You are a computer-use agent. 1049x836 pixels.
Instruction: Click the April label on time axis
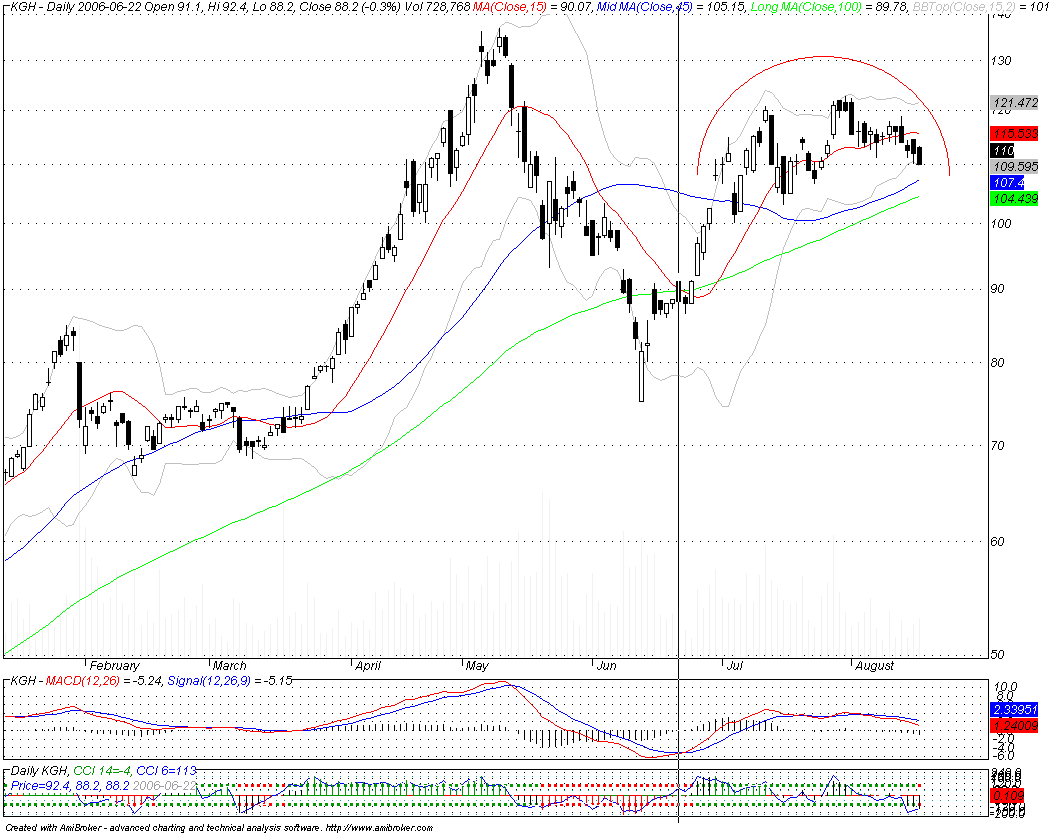tap(368, 665)
